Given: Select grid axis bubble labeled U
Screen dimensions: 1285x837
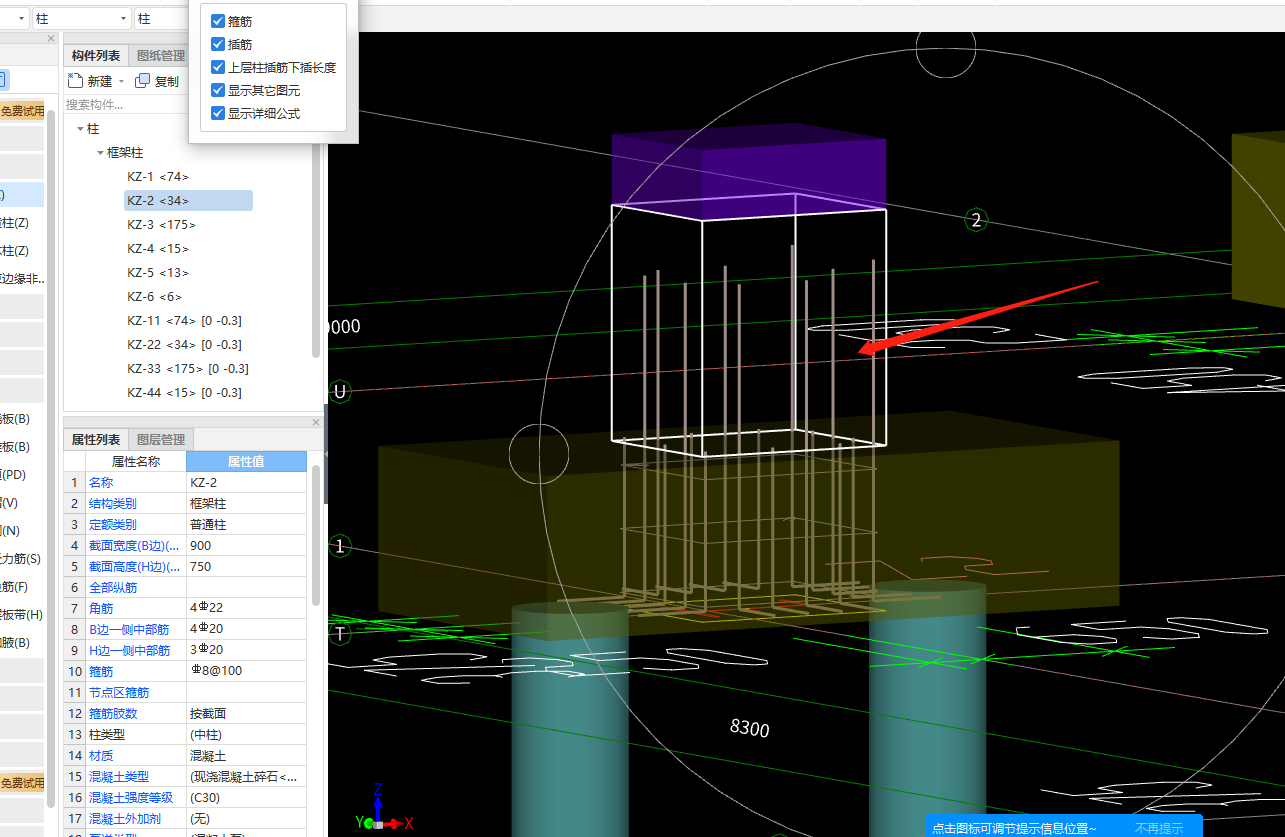Looking at the screenshot, I should pyautogui.click(x=340, y=391).
